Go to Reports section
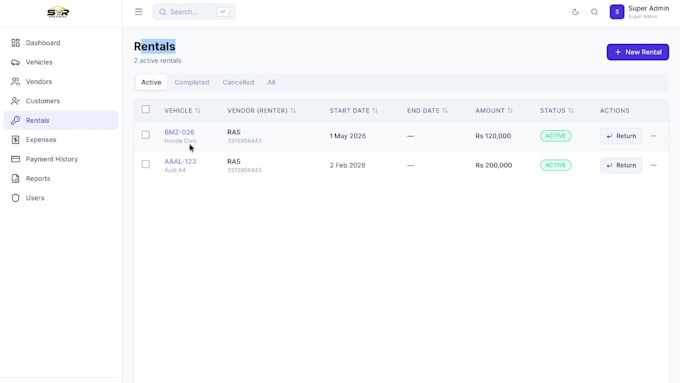The height and width of the screenshot is (383, 680). point(61,178)
